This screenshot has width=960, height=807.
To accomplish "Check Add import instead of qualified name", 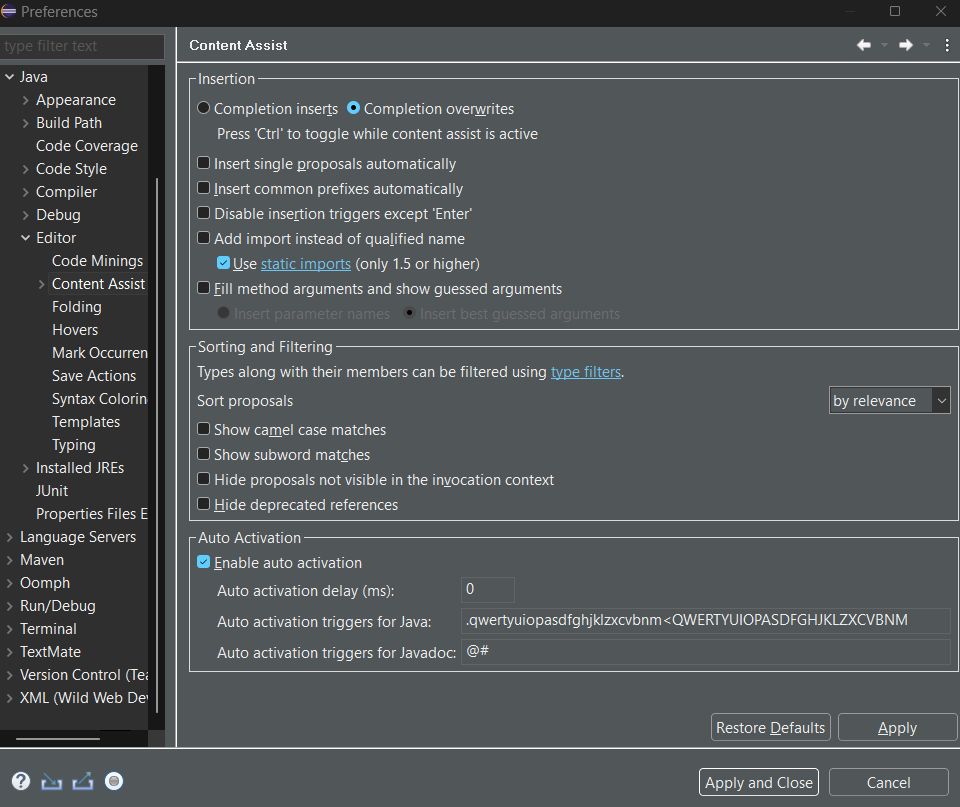I will pyautogui.click(x=203, y=238).
